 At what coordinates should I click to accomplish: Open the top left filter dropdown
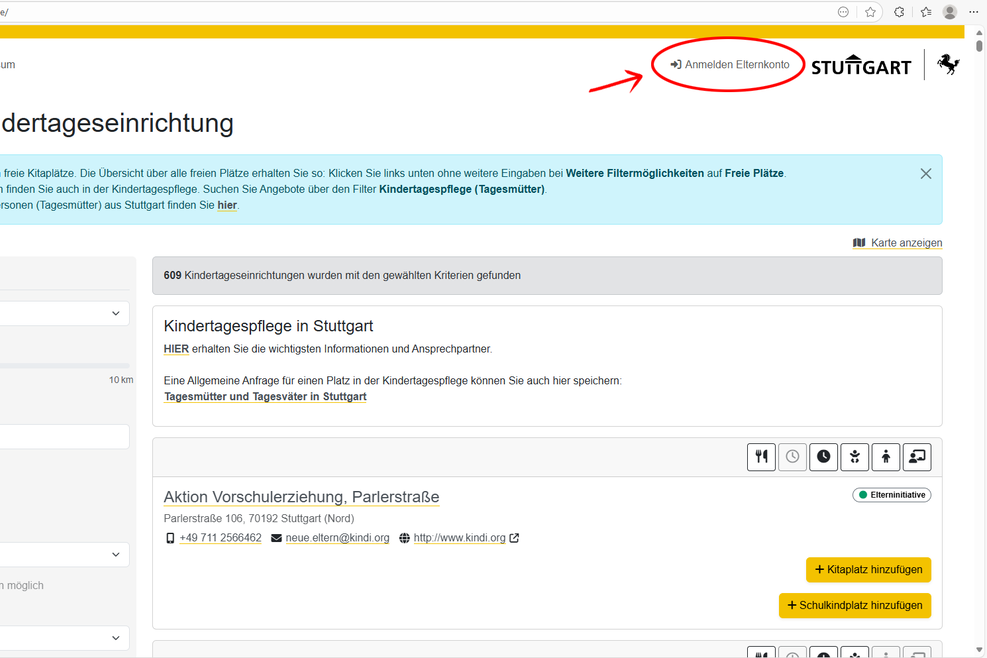point(64,313)
